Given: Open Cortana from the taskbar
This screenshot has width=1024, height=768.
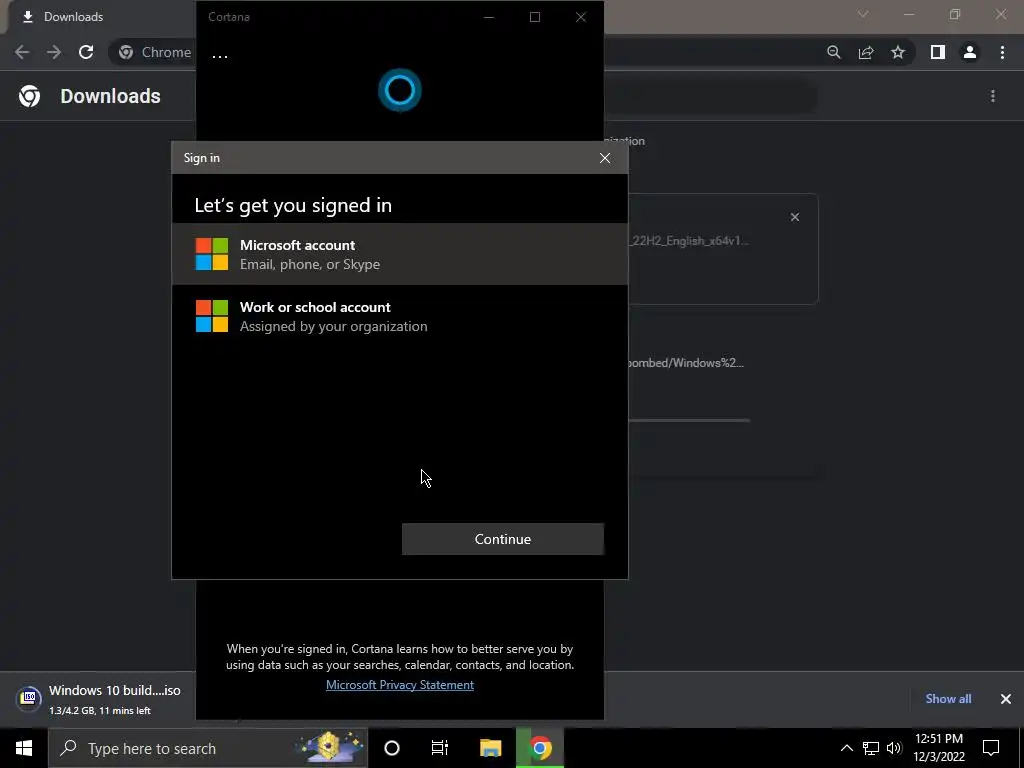Looking at the screenshot, I should 392,748.
